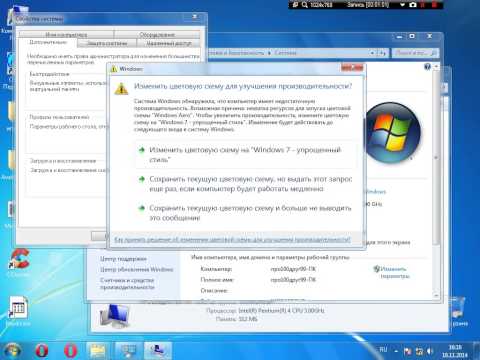The width and height of the screenshot is (480, 360).
Task: Open the CCleaner desktop shortcut
Action: (19, 262)
